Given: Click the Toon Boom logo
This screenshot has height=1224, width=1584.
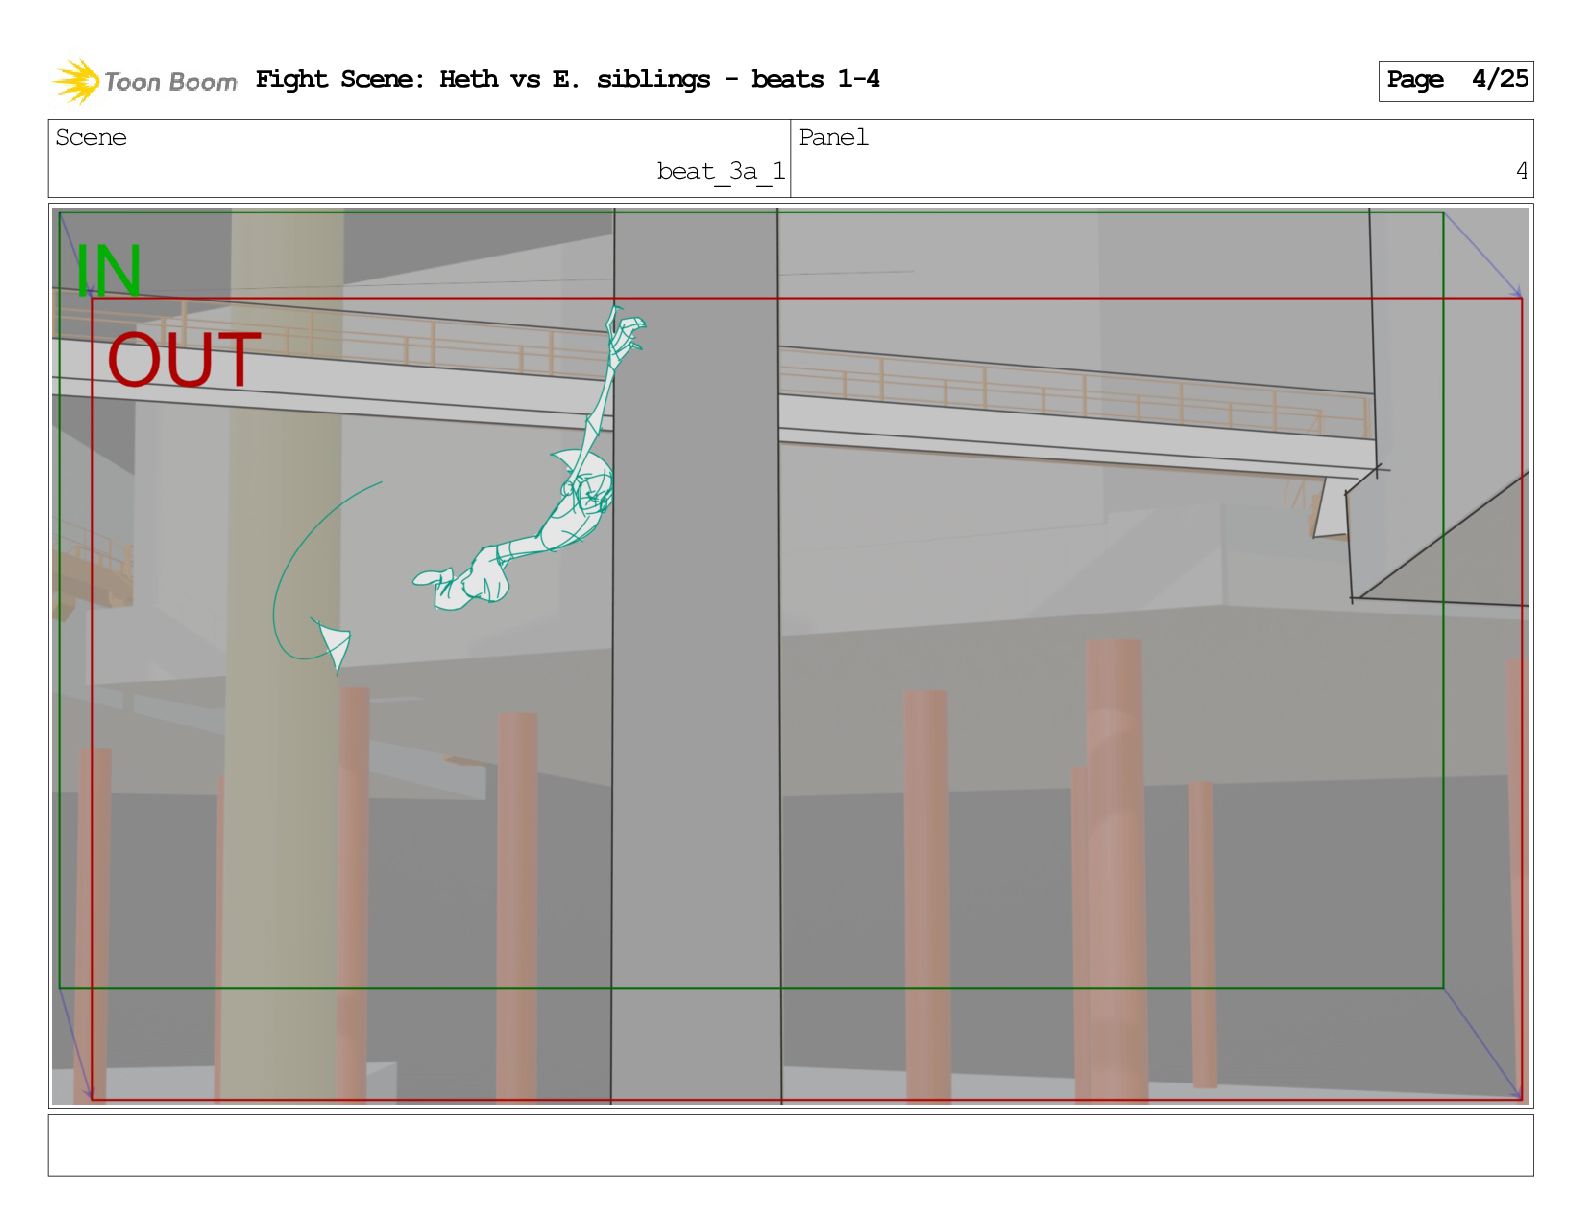Looking at the screenshot, I should (144, 81).
